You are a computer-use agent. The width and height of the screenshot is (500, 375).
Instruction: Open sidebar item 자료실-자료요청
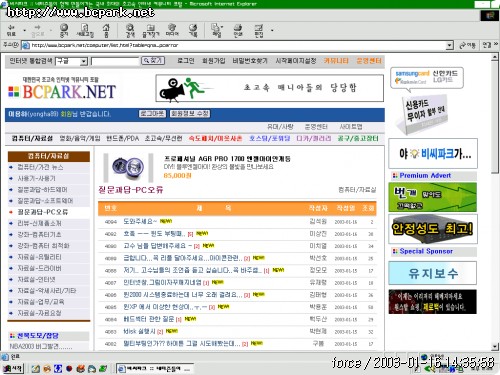[39, 313]
